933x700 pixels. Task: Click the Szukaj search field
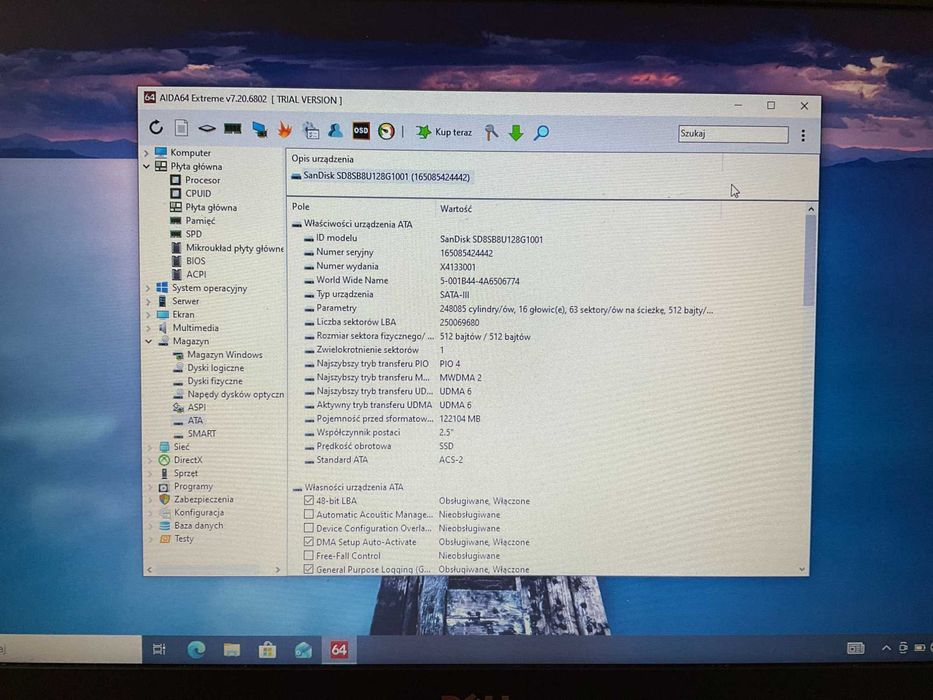click(x=733, y=134)
